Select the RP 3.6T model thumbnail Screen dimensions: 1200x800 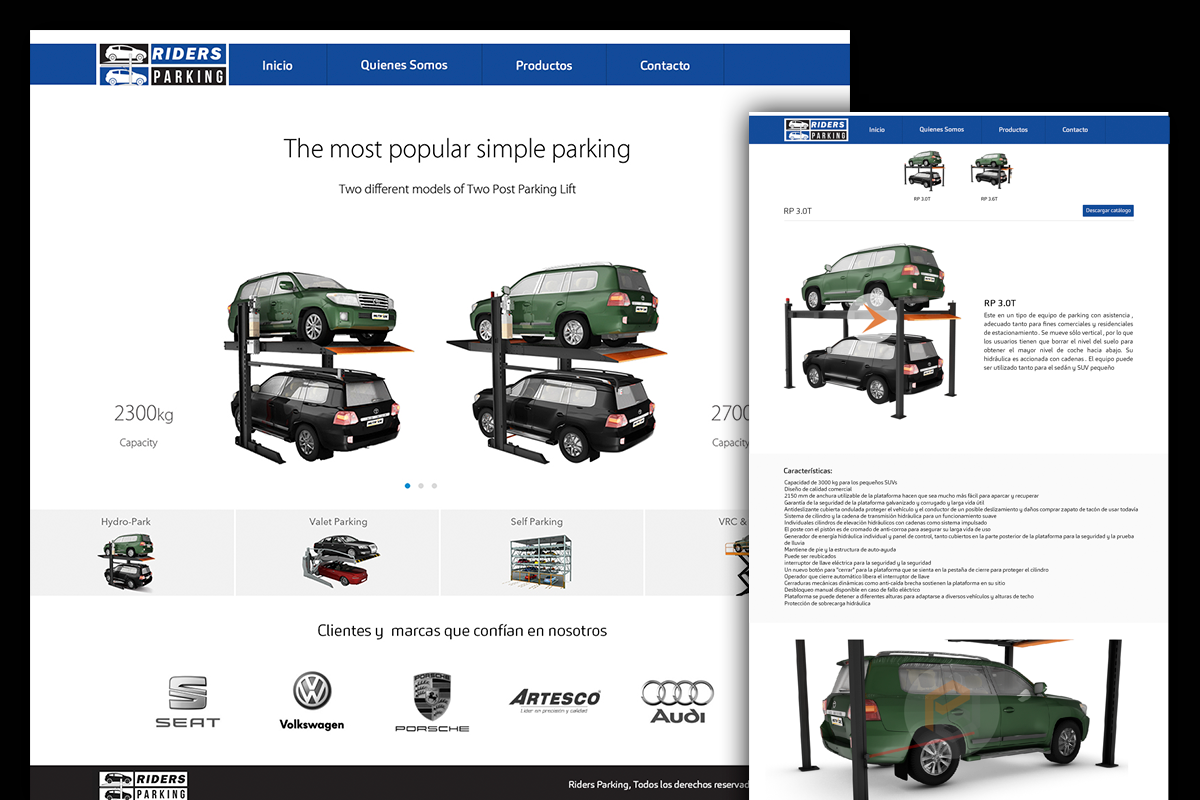pyautogui.click(x=989, y=171)
